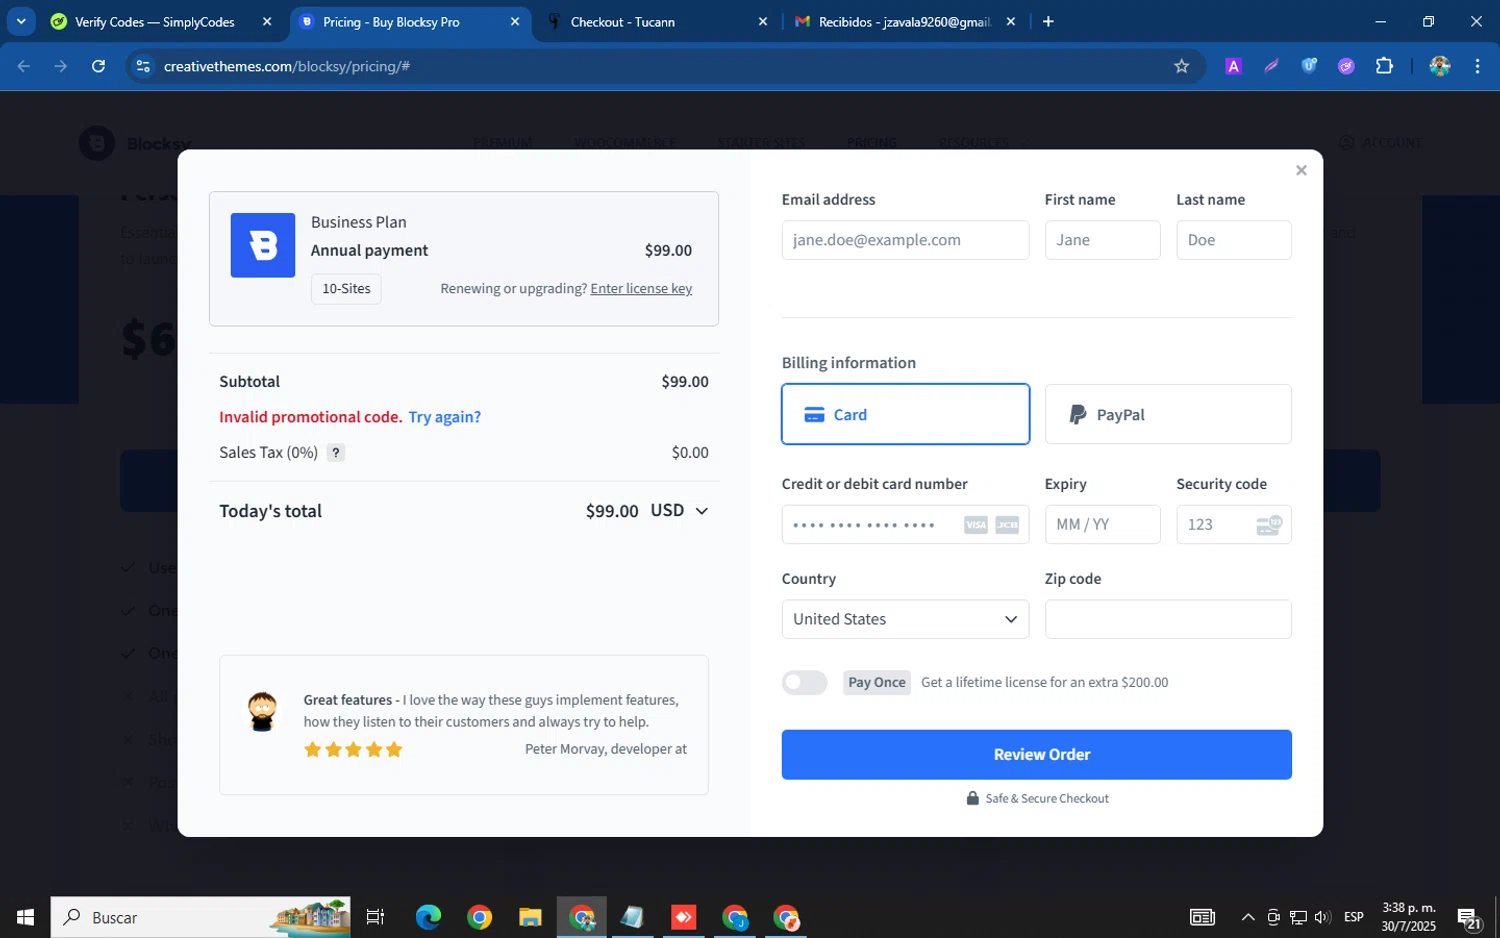The height and width of the screenshot is (938, 1500).
Task: Click the security code CVC card icon
Action: coord(1269,525)
